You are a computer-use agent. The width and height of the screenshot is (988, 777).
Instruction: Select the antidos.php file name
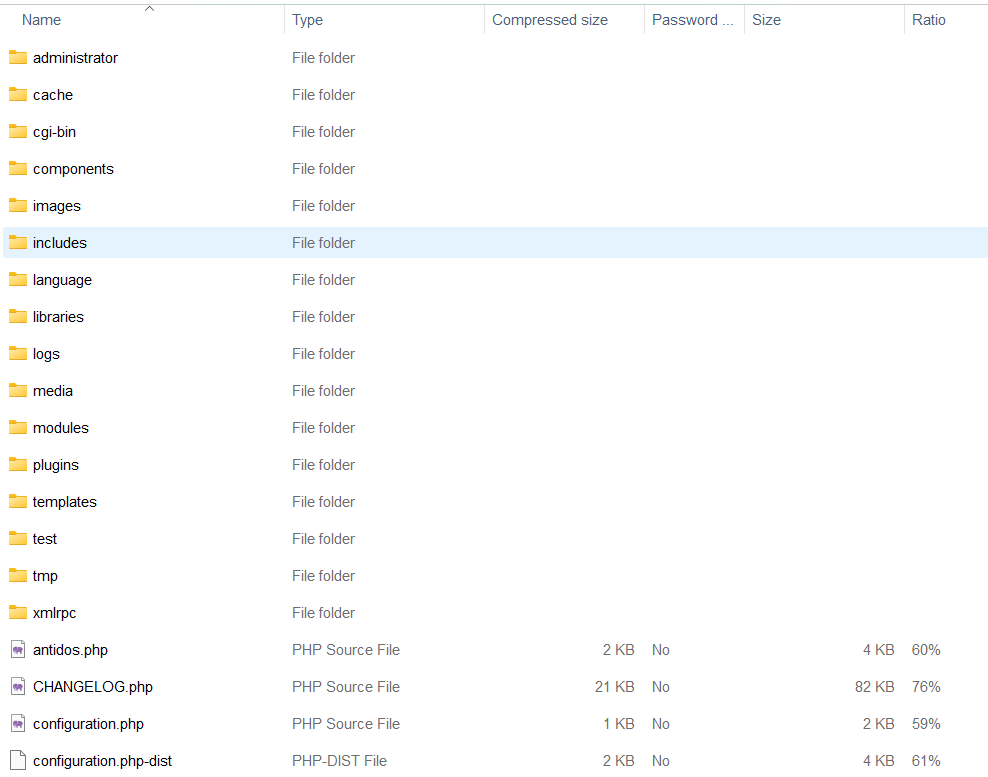tap(70, 650)
